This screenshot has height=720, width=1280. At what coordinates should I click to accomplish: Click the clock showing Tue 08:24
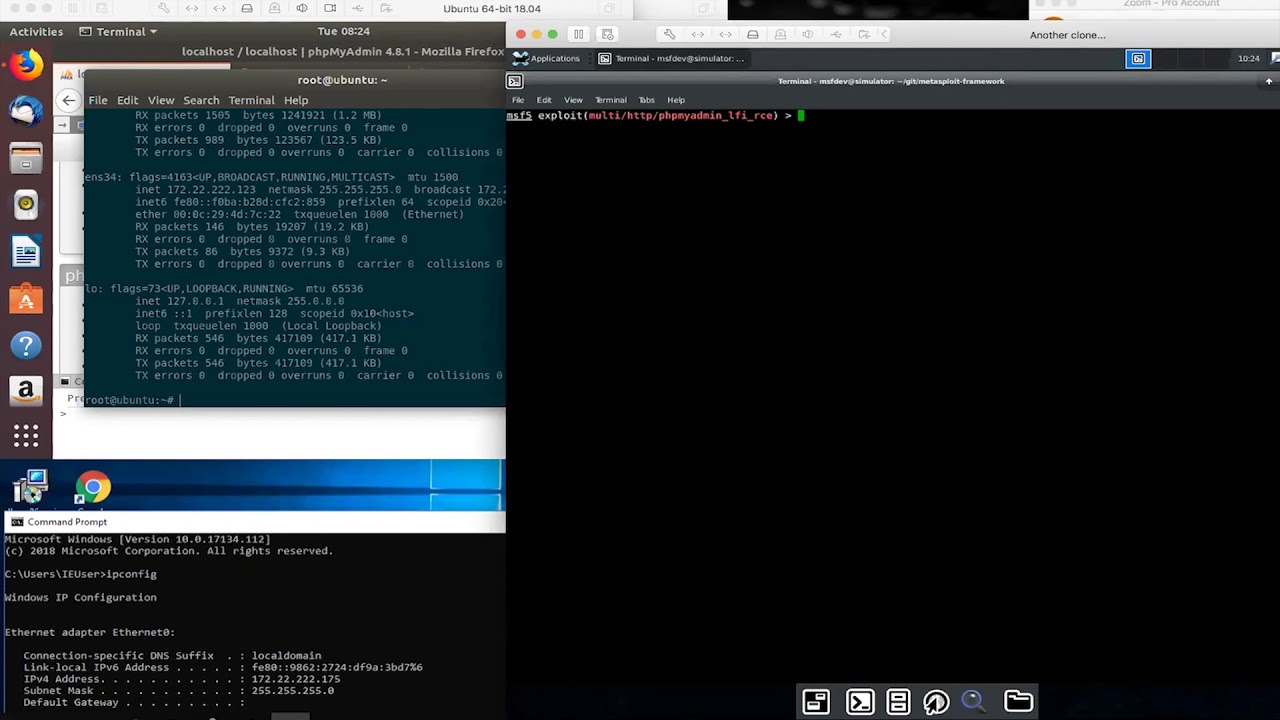(343, 31)
